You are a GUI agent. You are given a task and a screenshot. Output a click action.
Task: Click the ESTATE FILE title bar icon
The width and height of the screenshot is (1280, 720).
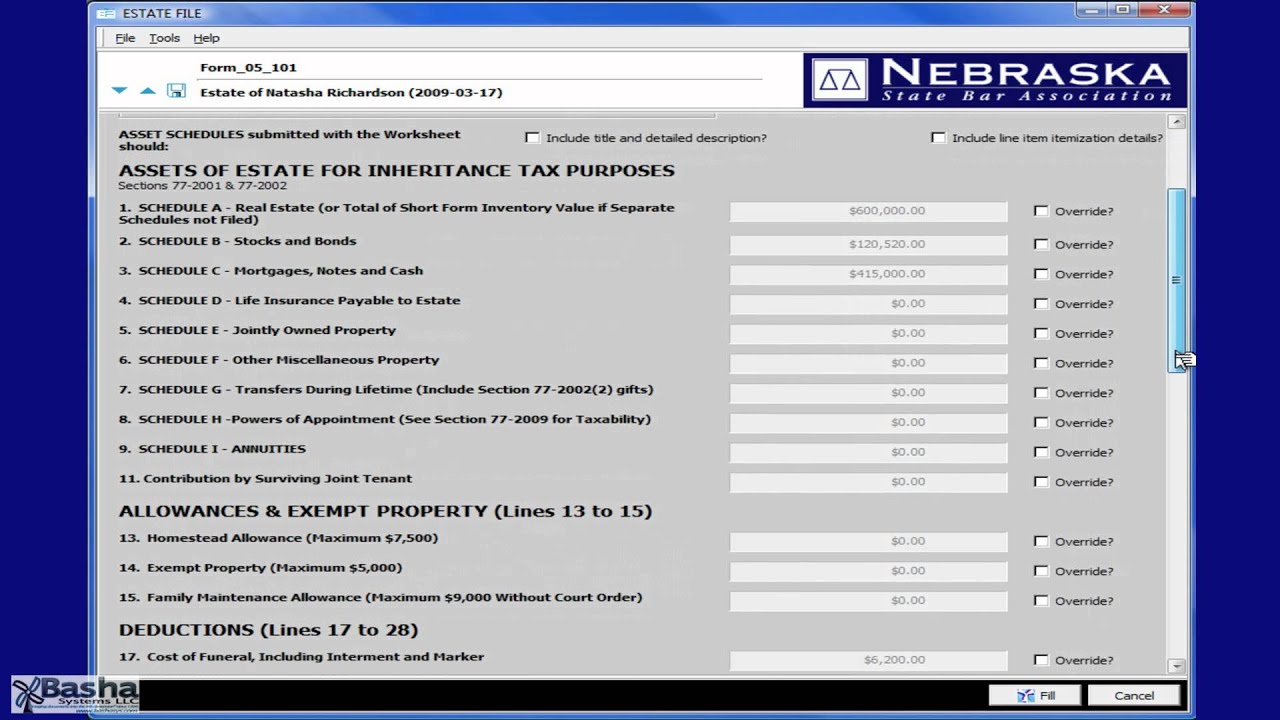(x=106, y=13)
